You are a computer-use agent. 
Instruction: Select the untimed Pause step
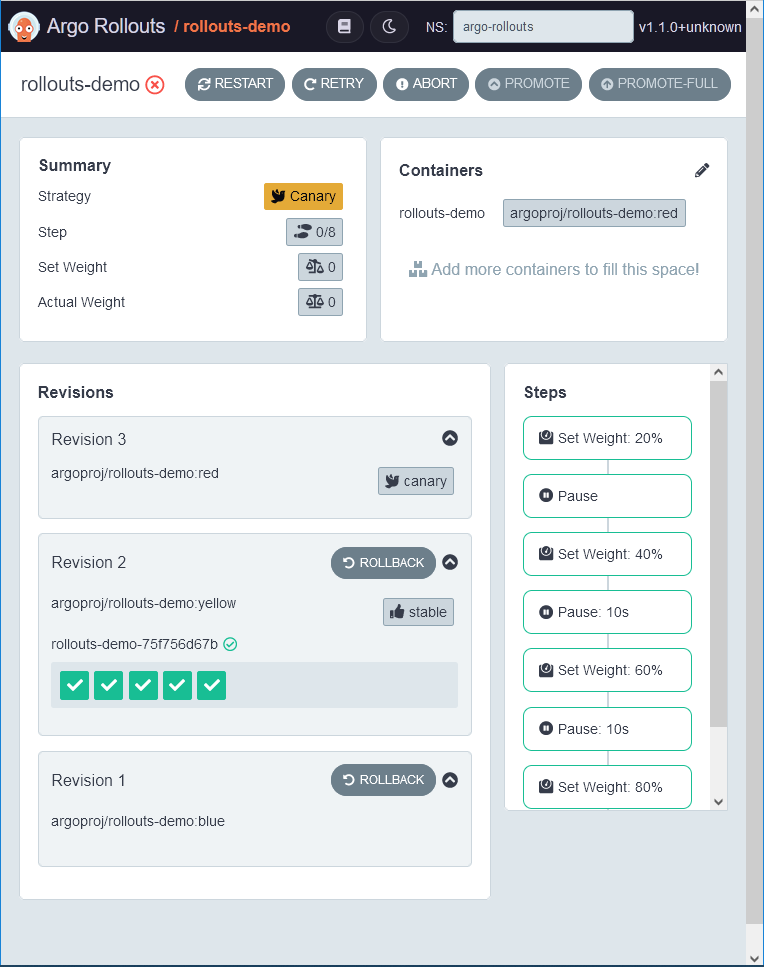[607, 496]
